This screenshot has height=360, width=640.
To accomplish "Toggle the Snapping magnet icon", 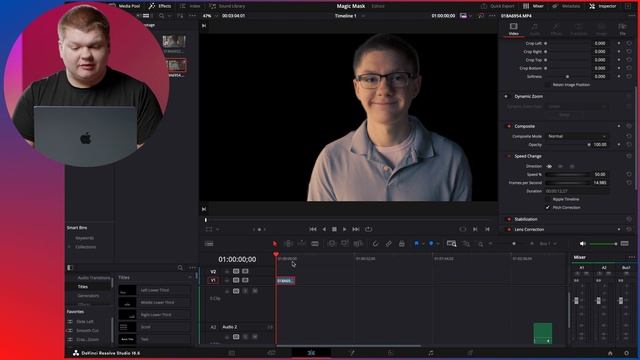I will (x=376, y=244).
